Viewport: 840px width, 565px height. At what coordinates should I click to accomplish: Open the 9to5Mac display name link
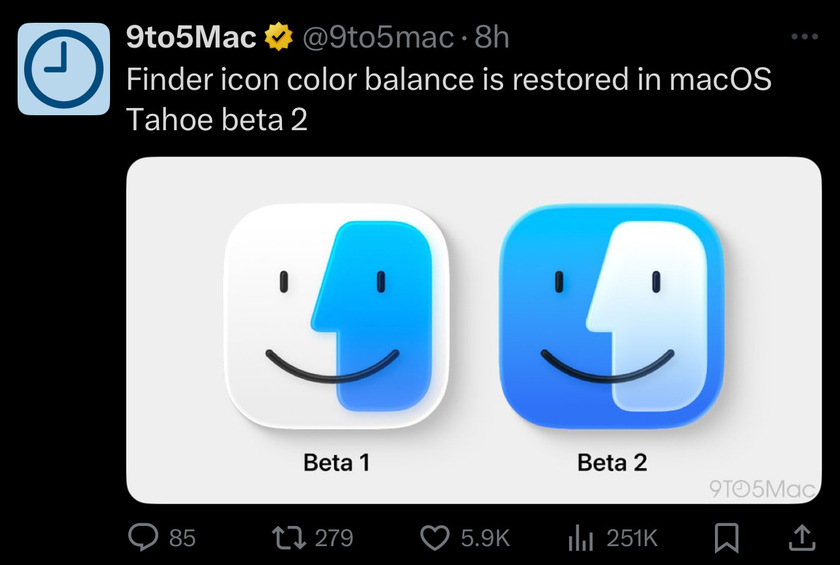click(191, 37)
